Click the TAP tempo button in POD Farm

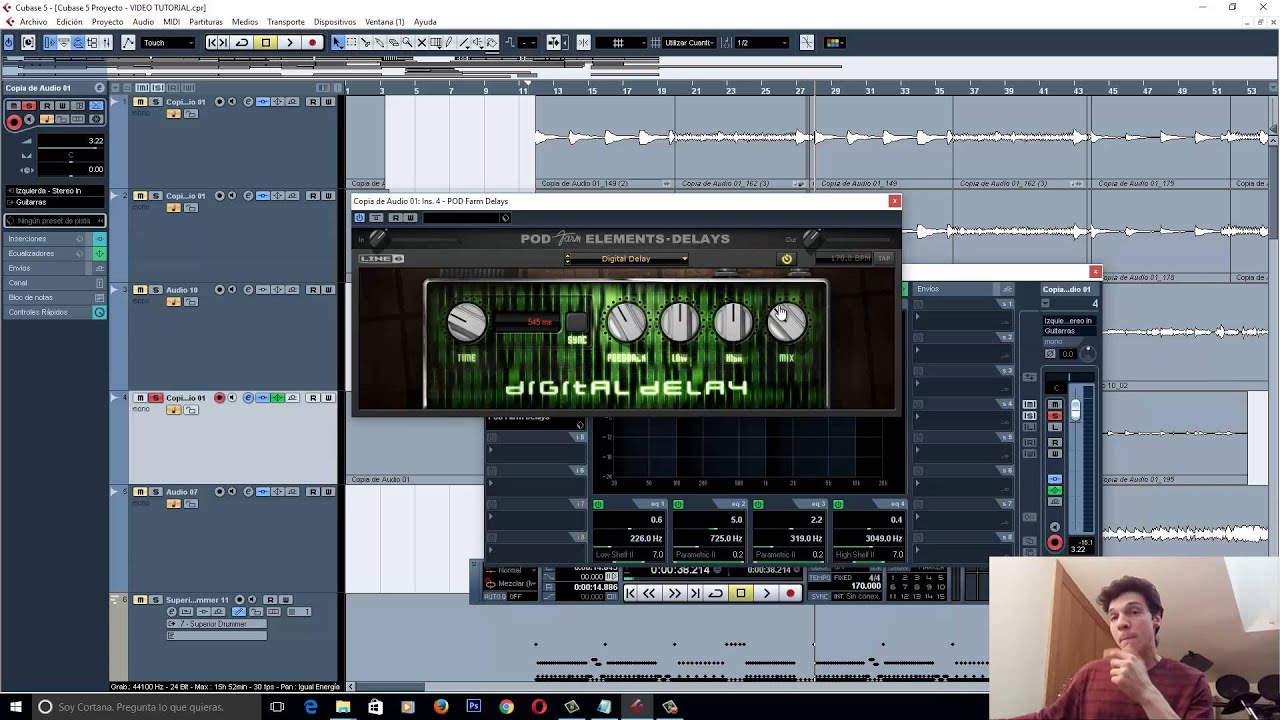(x=884, y=258)
